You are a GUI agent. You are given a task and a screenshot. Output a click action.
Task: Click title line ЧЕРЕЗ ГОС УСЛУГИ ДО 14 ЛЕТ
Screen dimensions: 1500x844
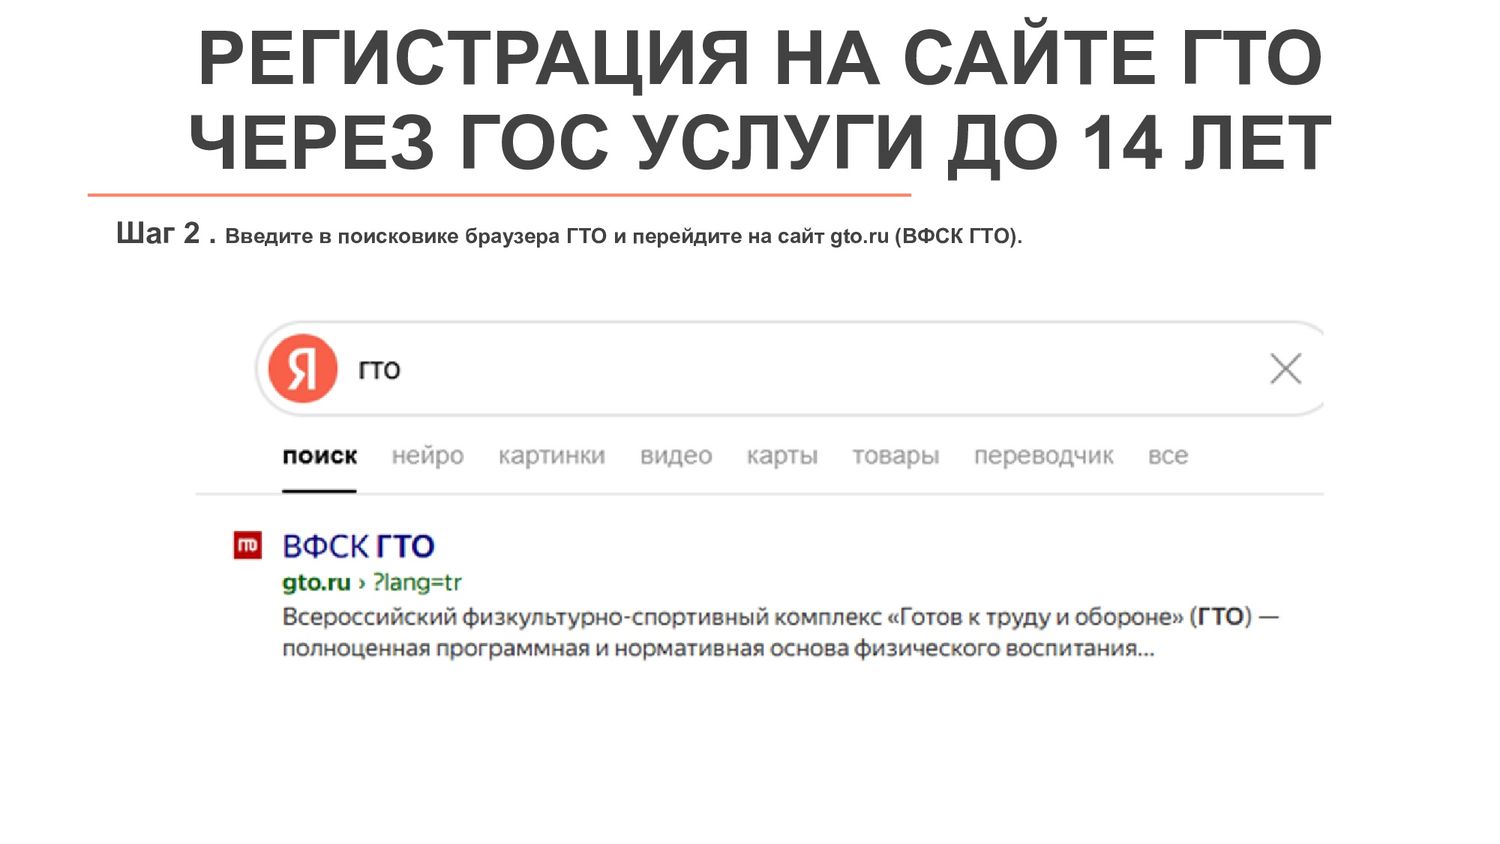(x=760, y=142)
